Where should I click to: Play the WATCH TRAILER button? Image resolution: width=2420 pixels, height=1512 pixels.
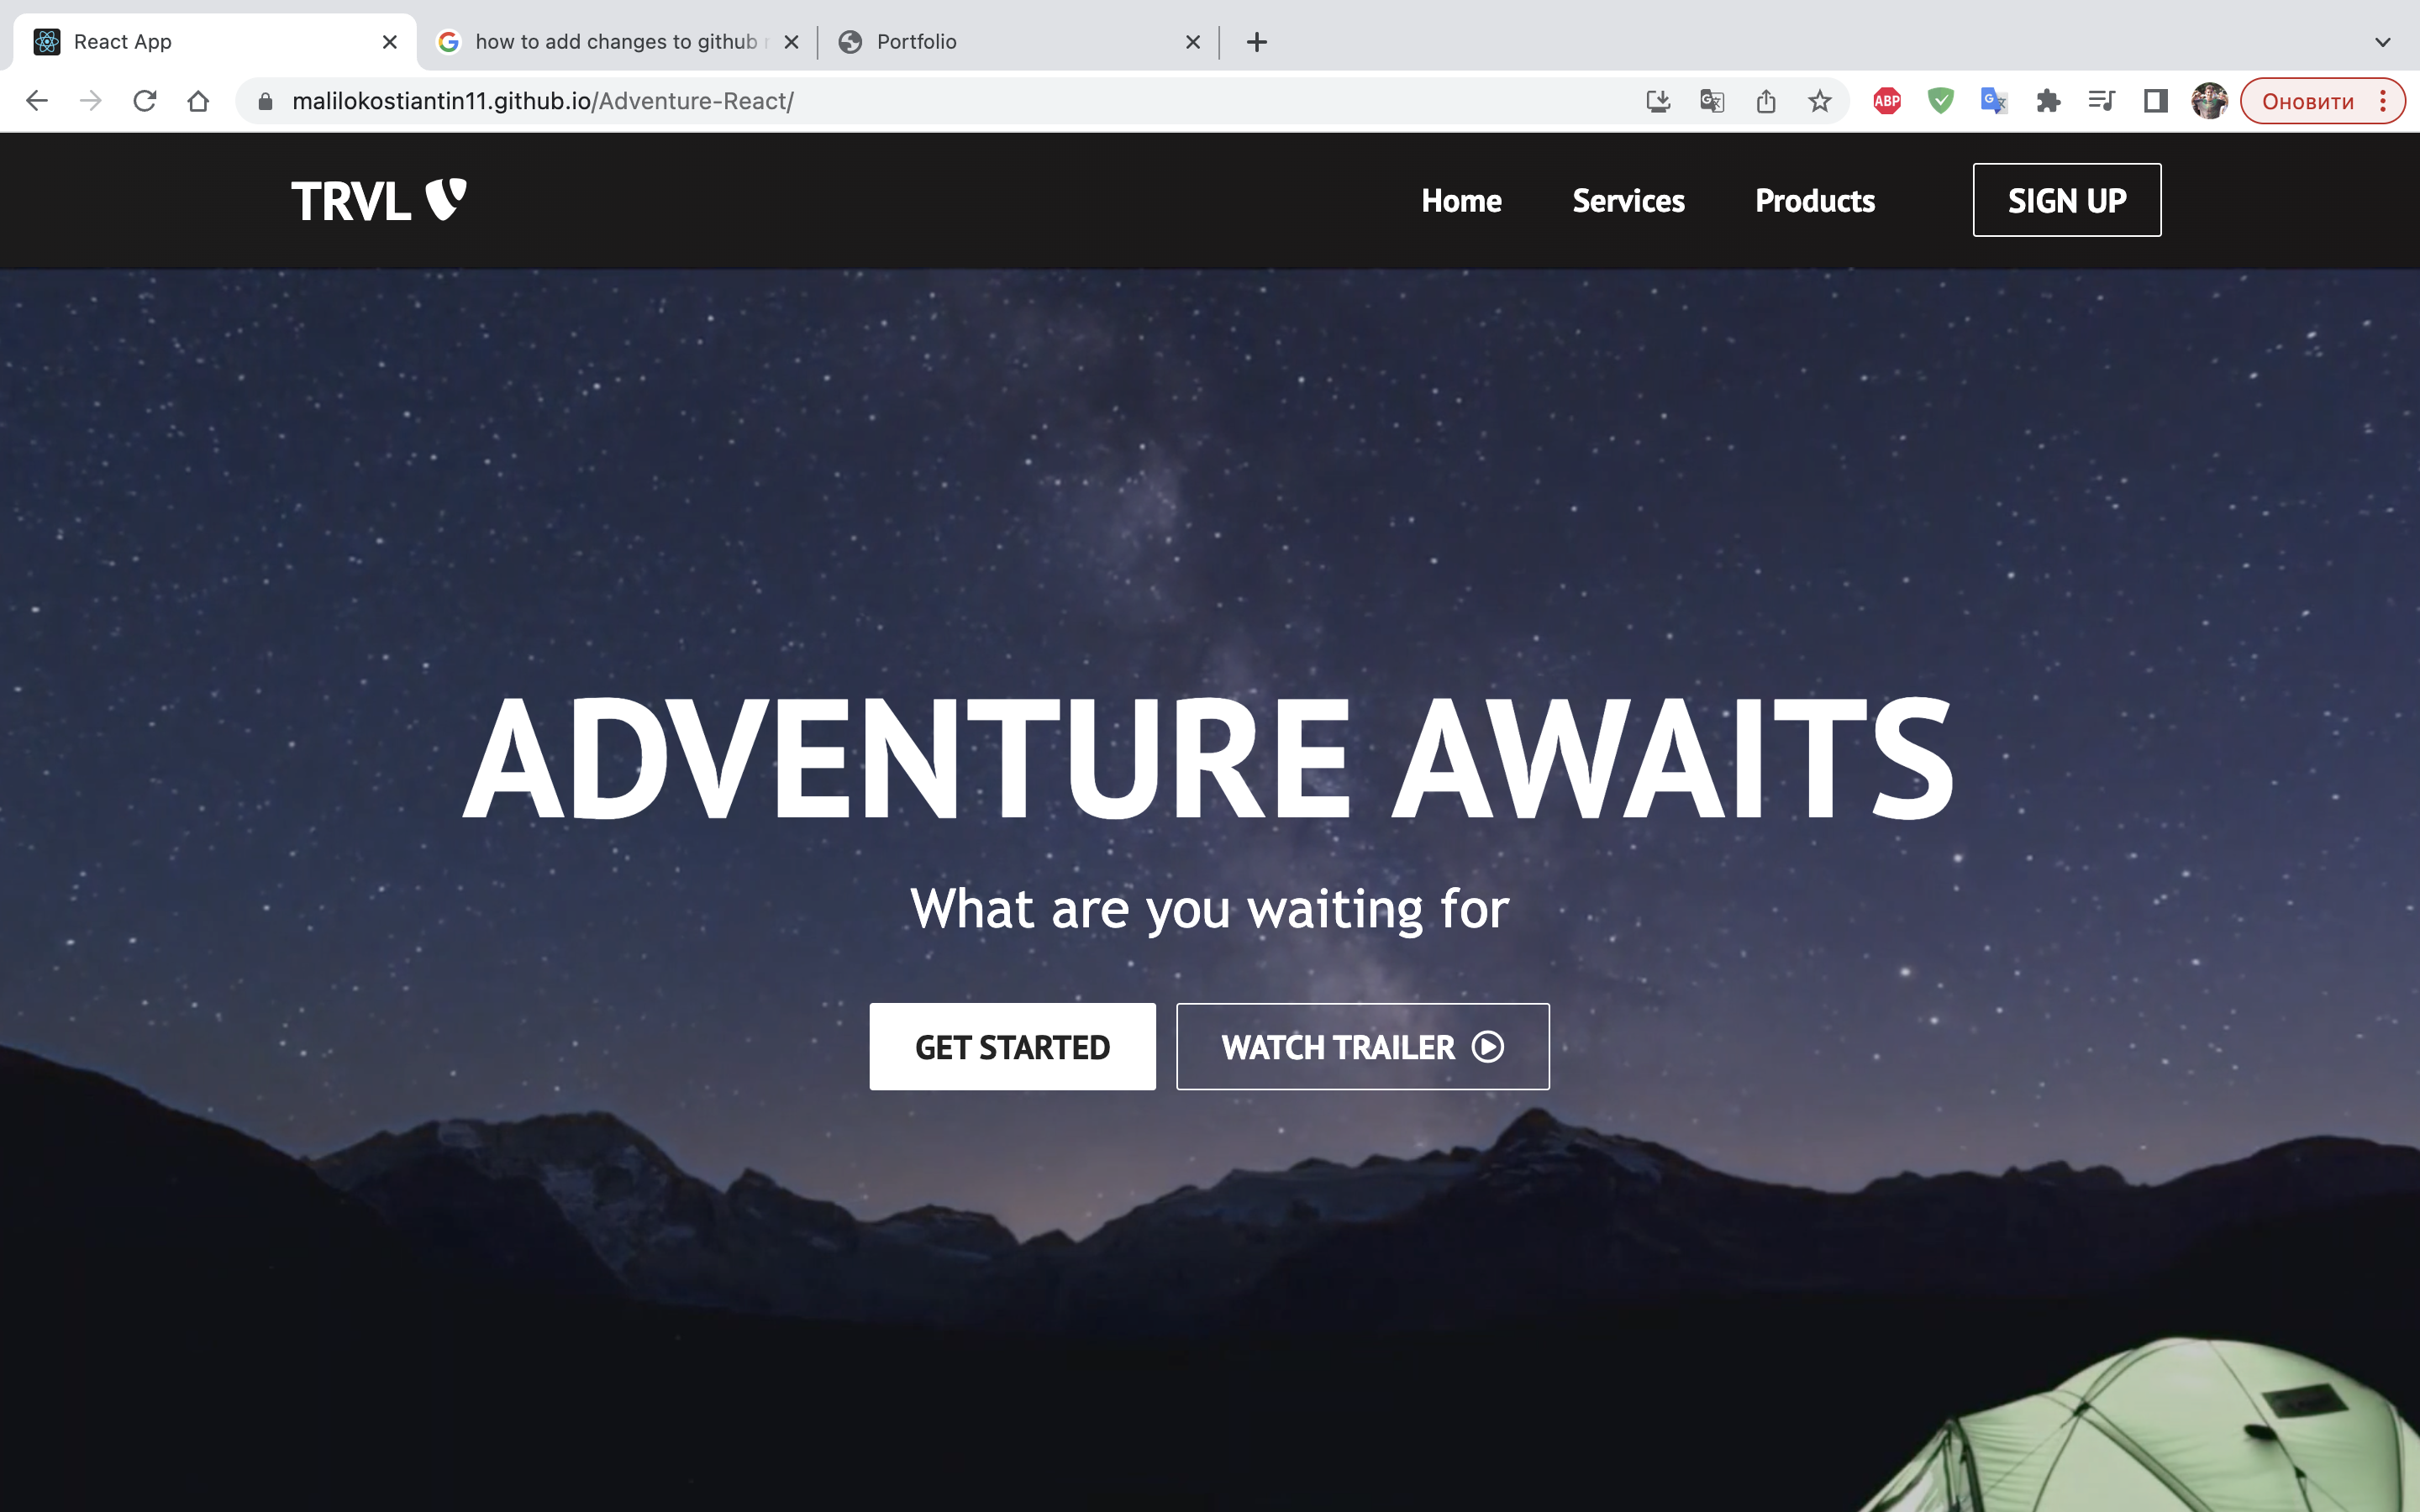coord(1362,1047)
